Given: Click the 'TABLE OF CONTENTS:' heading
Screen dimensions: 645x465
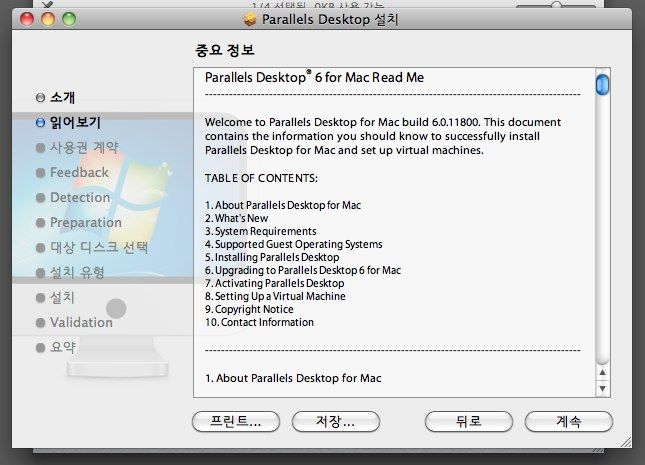Looking at the screenshot, I should (261, 178).
